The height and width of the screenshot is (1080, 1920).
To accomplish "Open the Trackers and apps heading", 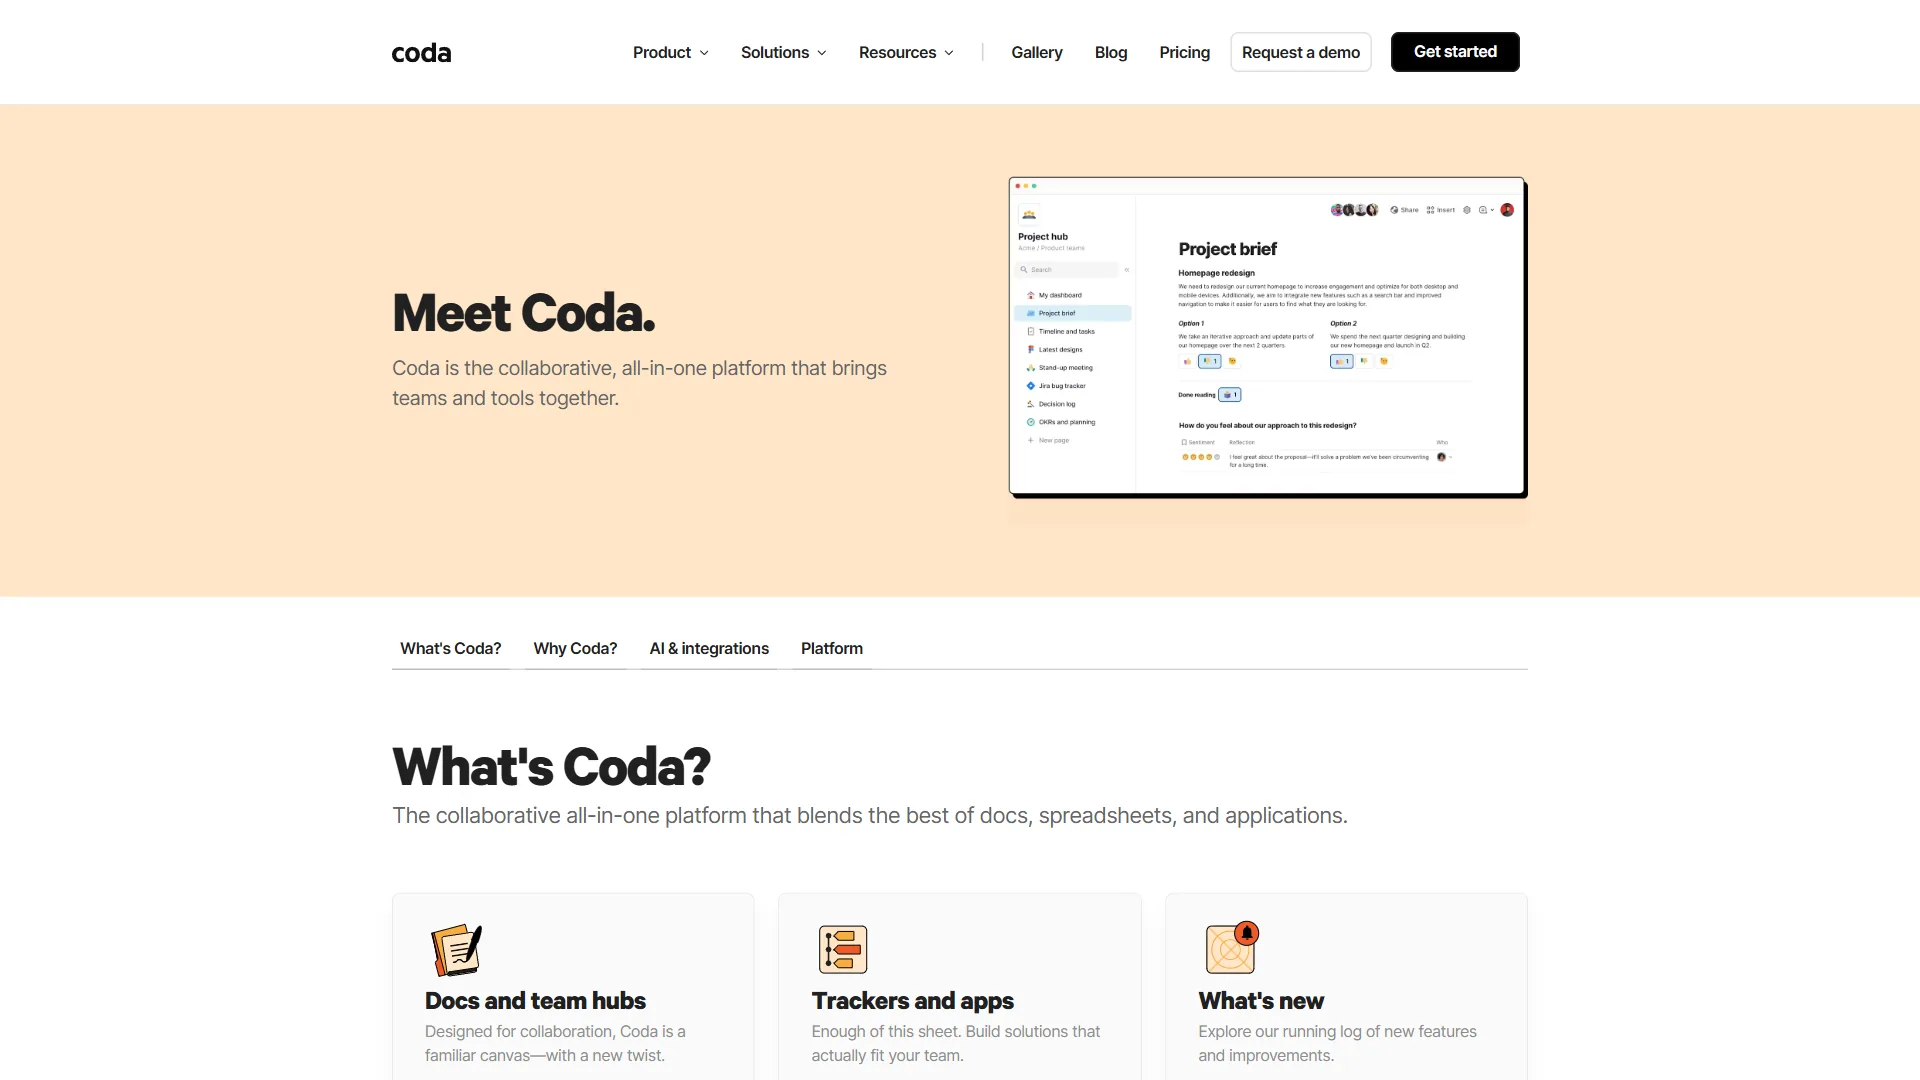I will click(912, 1001).
